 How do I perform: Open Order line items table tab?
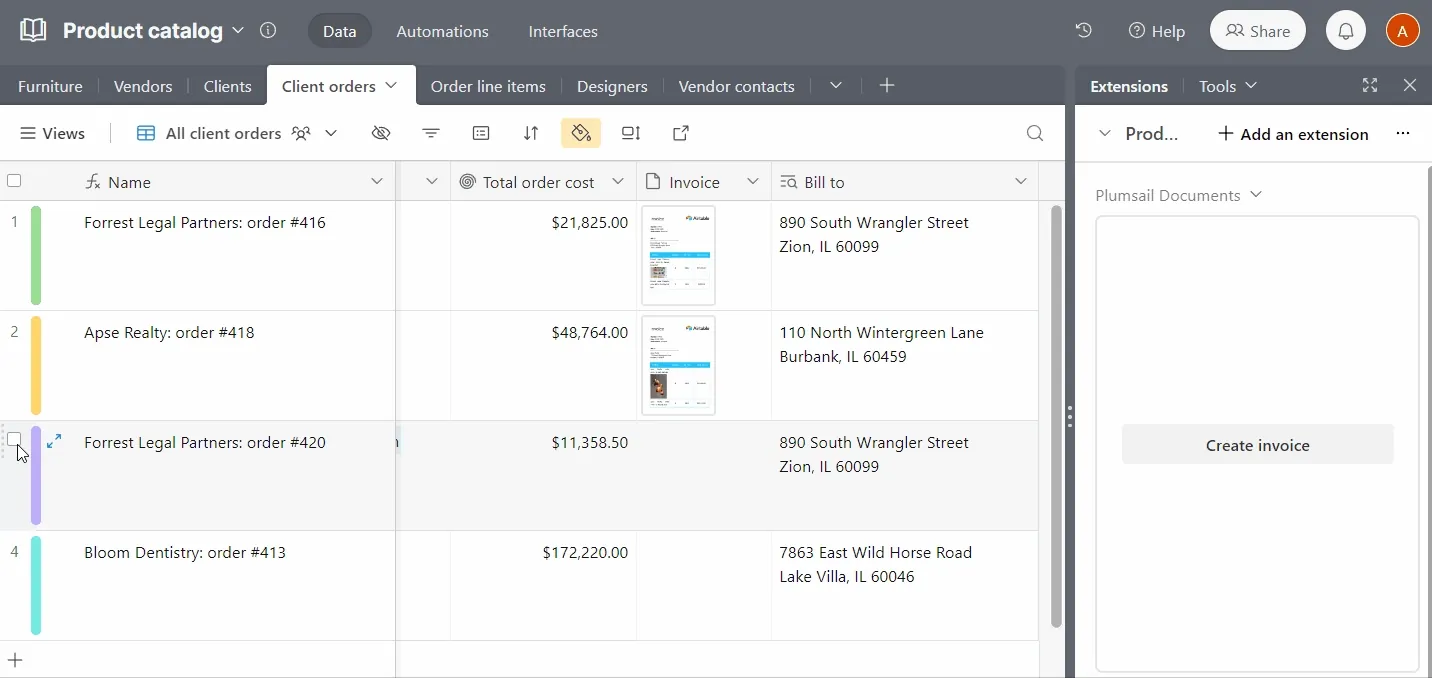click(x=488, y=86)
